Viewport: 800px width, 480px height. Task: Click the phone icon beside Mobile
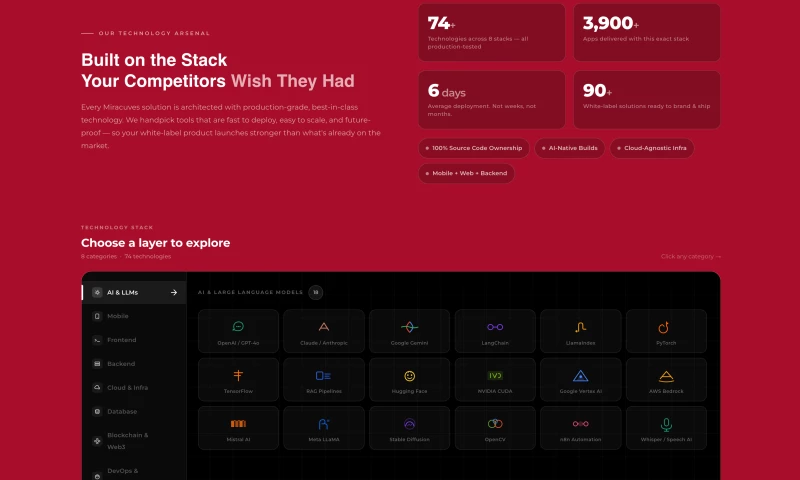(x=97, y=316)
